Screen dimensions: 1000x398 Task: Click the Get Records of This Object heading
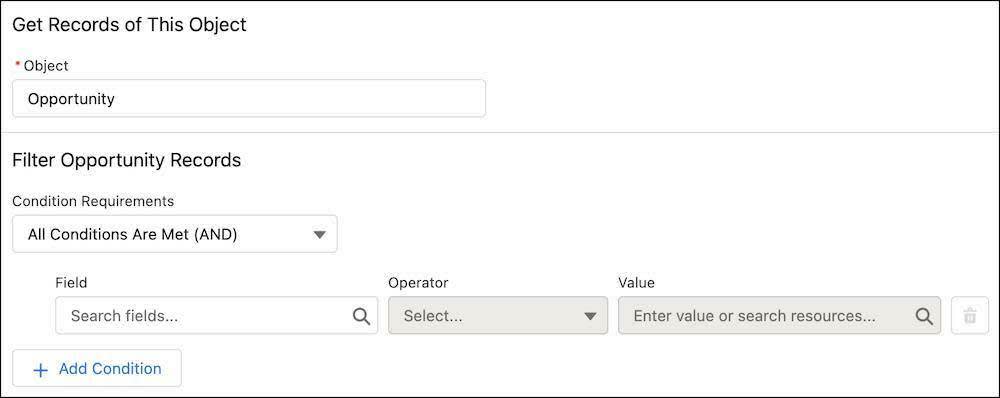pyautogui.click(x=129, y=25)
